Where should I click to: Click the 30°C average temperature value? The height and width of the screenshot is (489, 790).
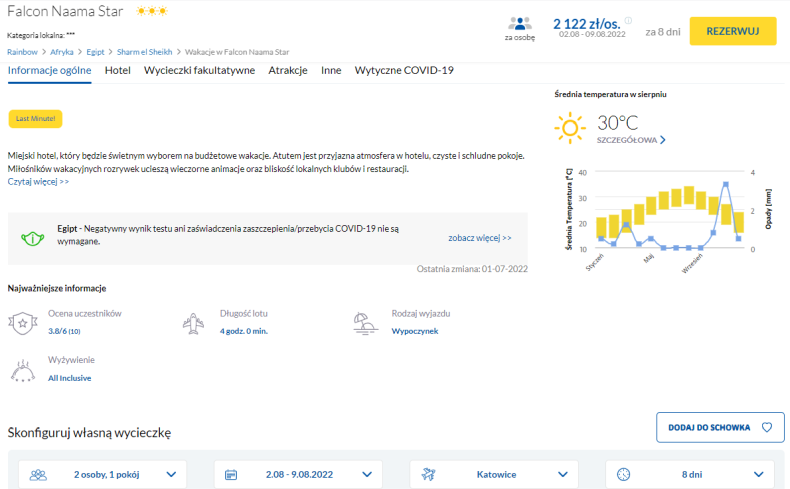pos(618,123)
